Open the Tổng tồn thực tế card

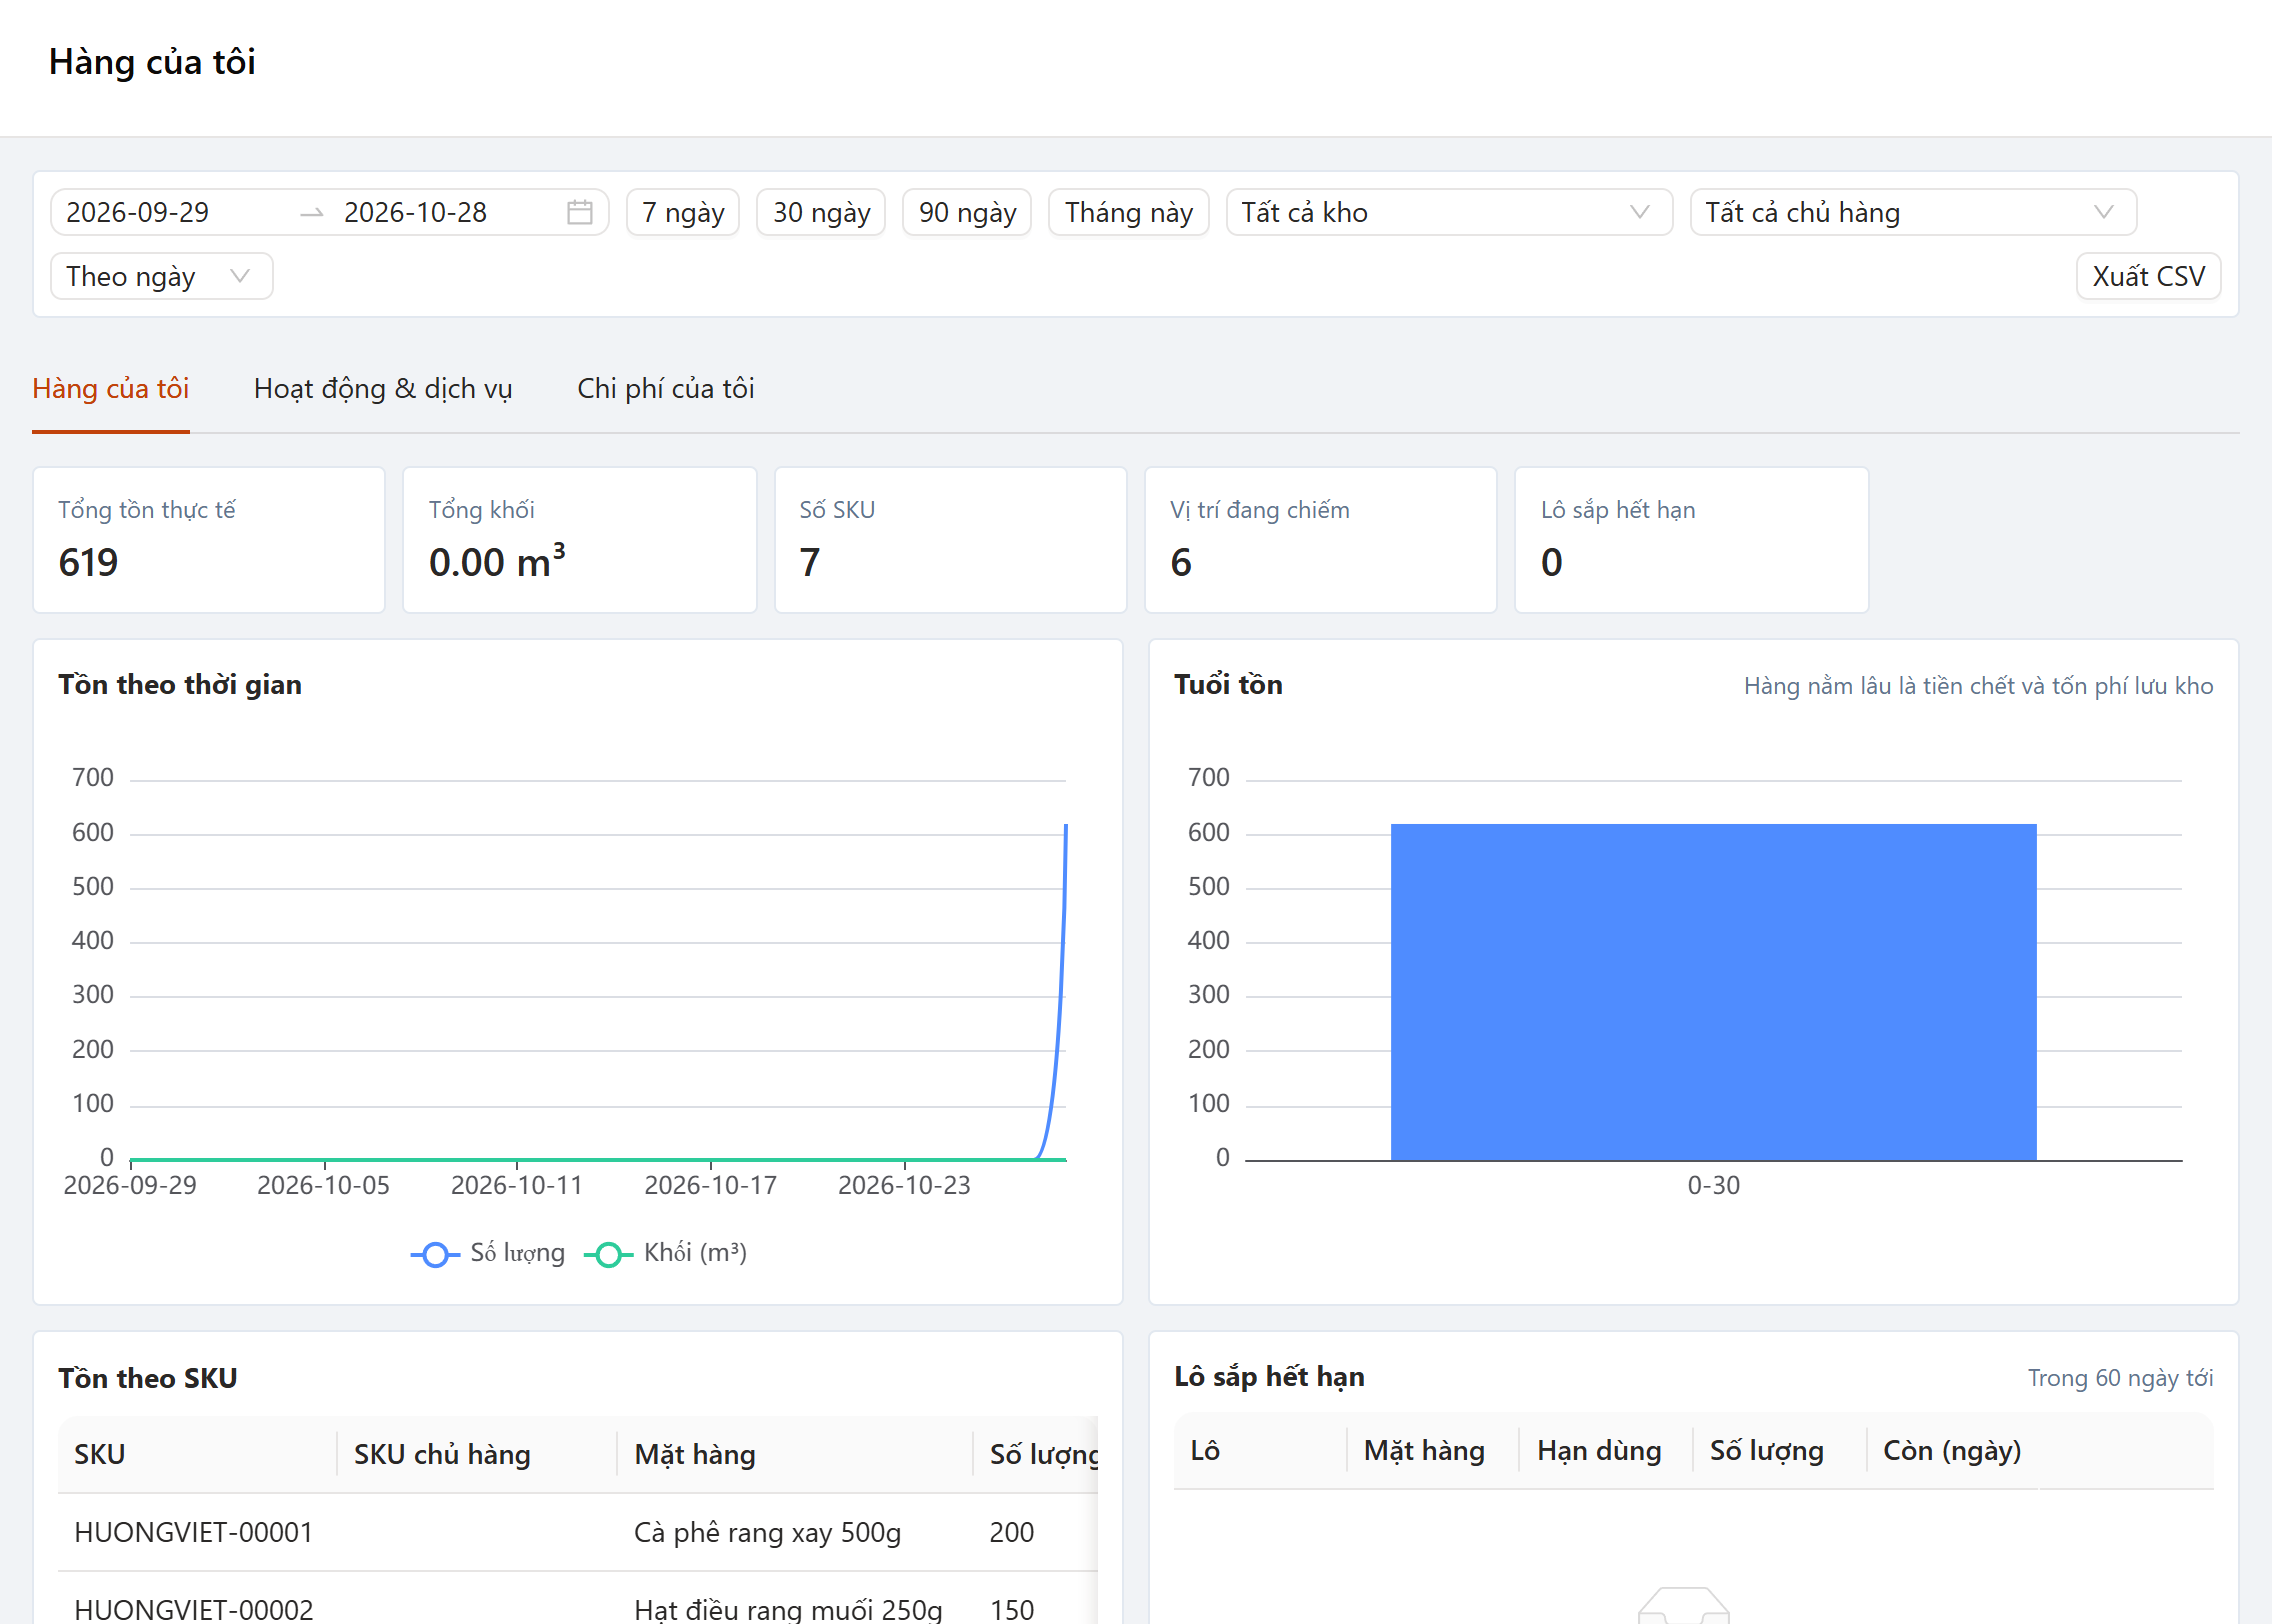(x=209, y=540)
